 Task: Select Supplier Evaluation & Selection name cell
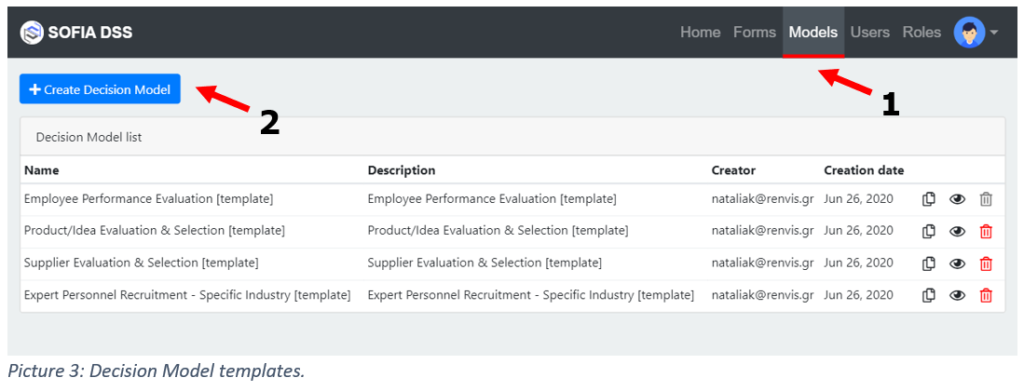[x=141, y=263]
